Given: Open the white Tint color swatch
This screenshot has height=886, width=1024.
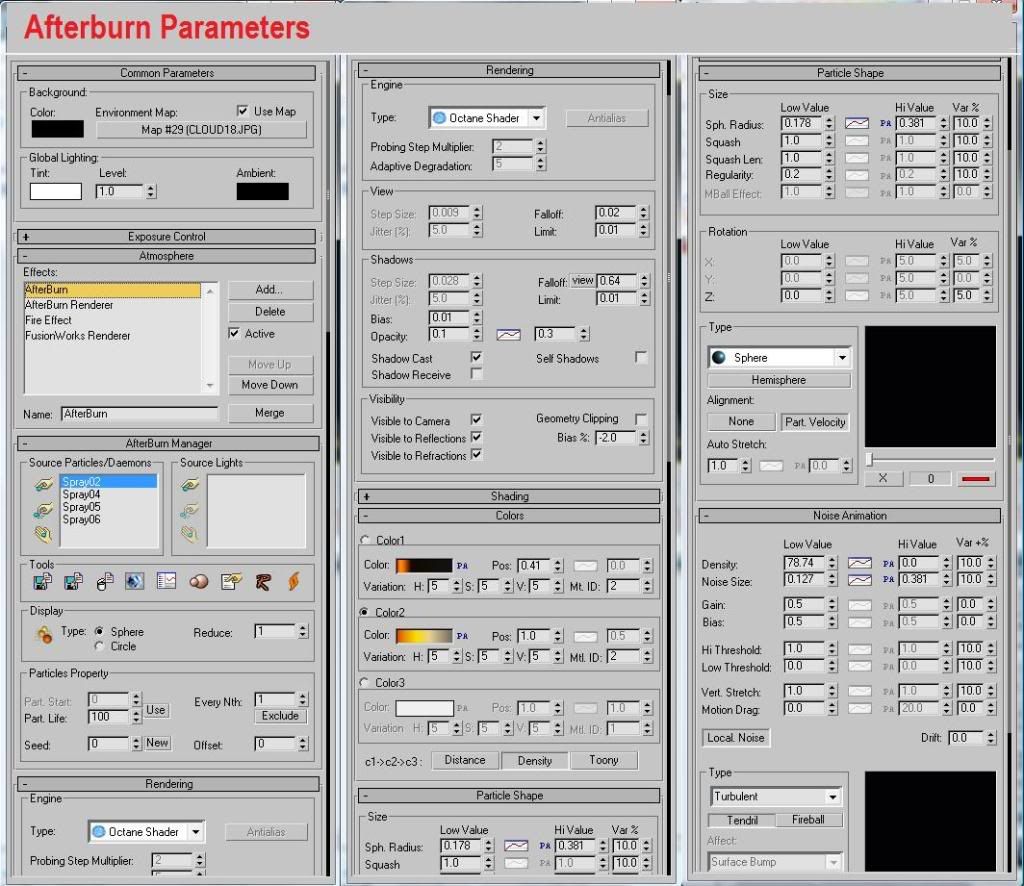Looking at the screenshot, I should 56,191.
